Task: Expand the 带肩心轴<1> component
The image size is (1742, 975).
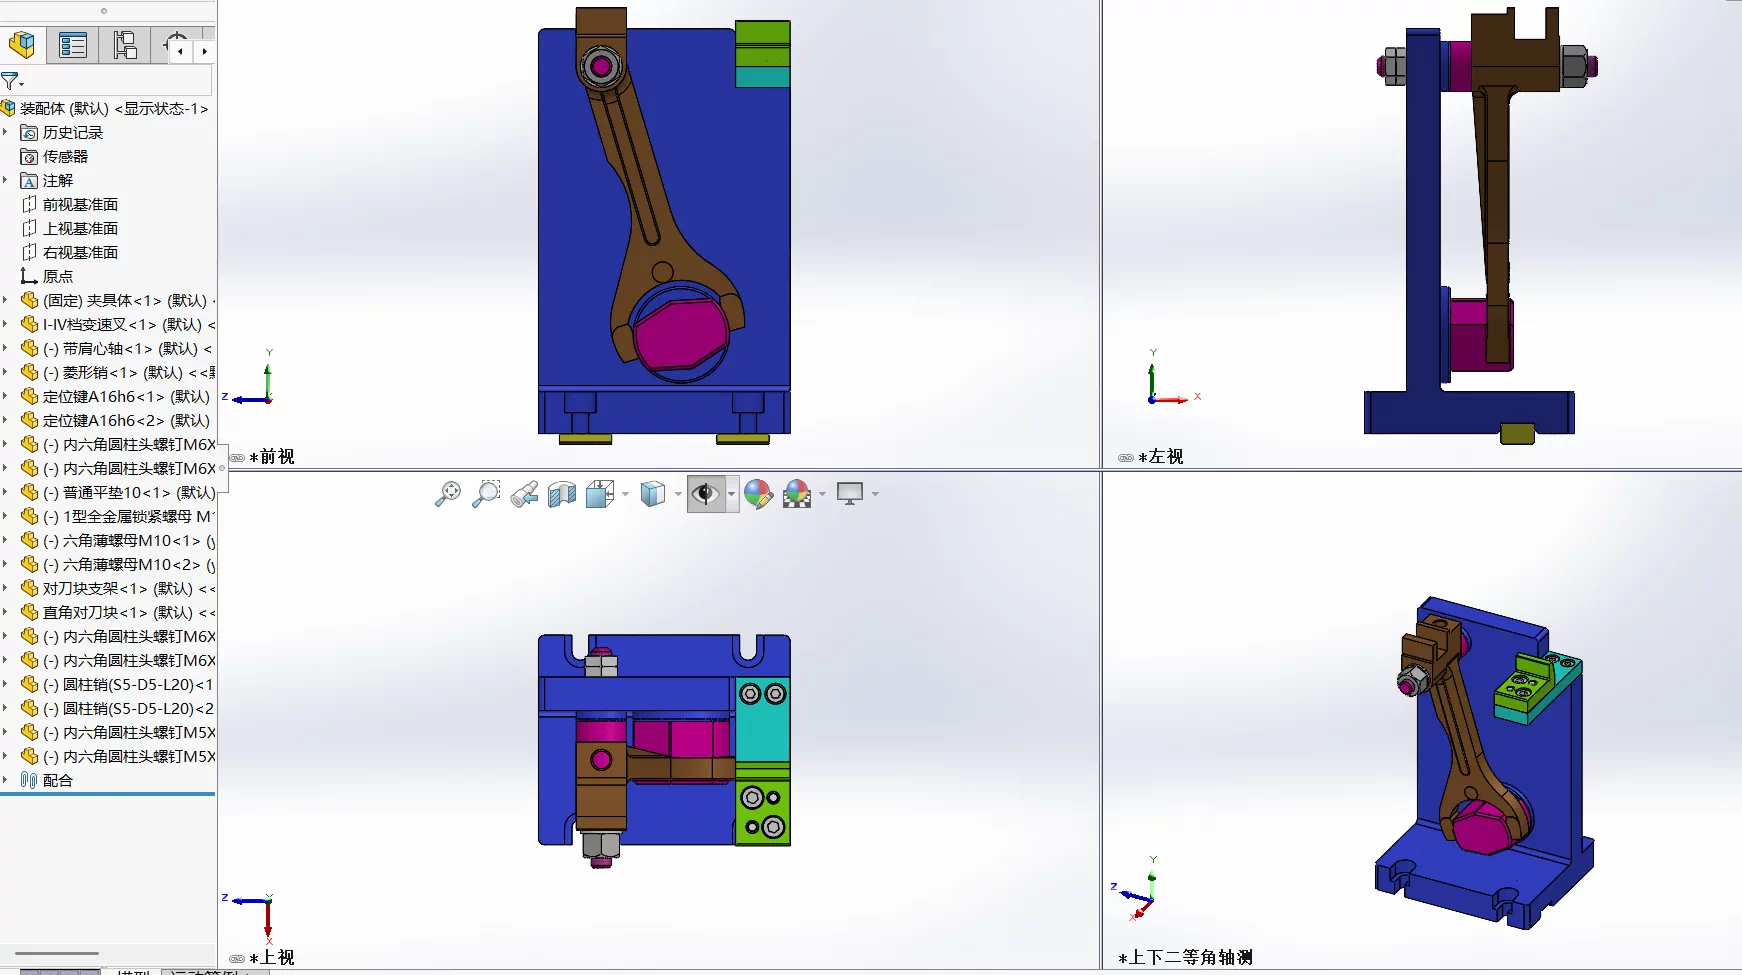Action: click(6, 348)
